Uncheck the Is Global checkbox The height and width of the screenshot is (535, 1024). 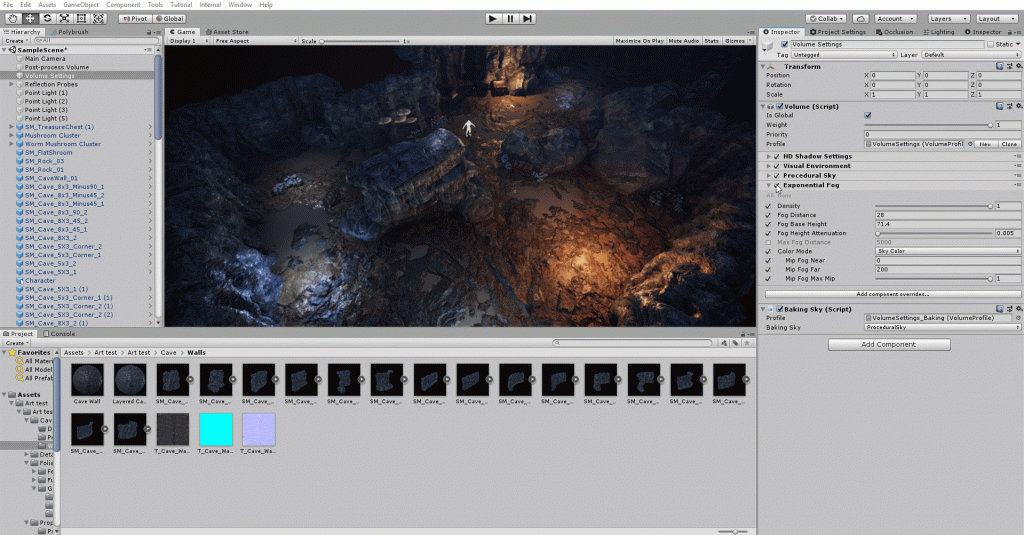868,116
